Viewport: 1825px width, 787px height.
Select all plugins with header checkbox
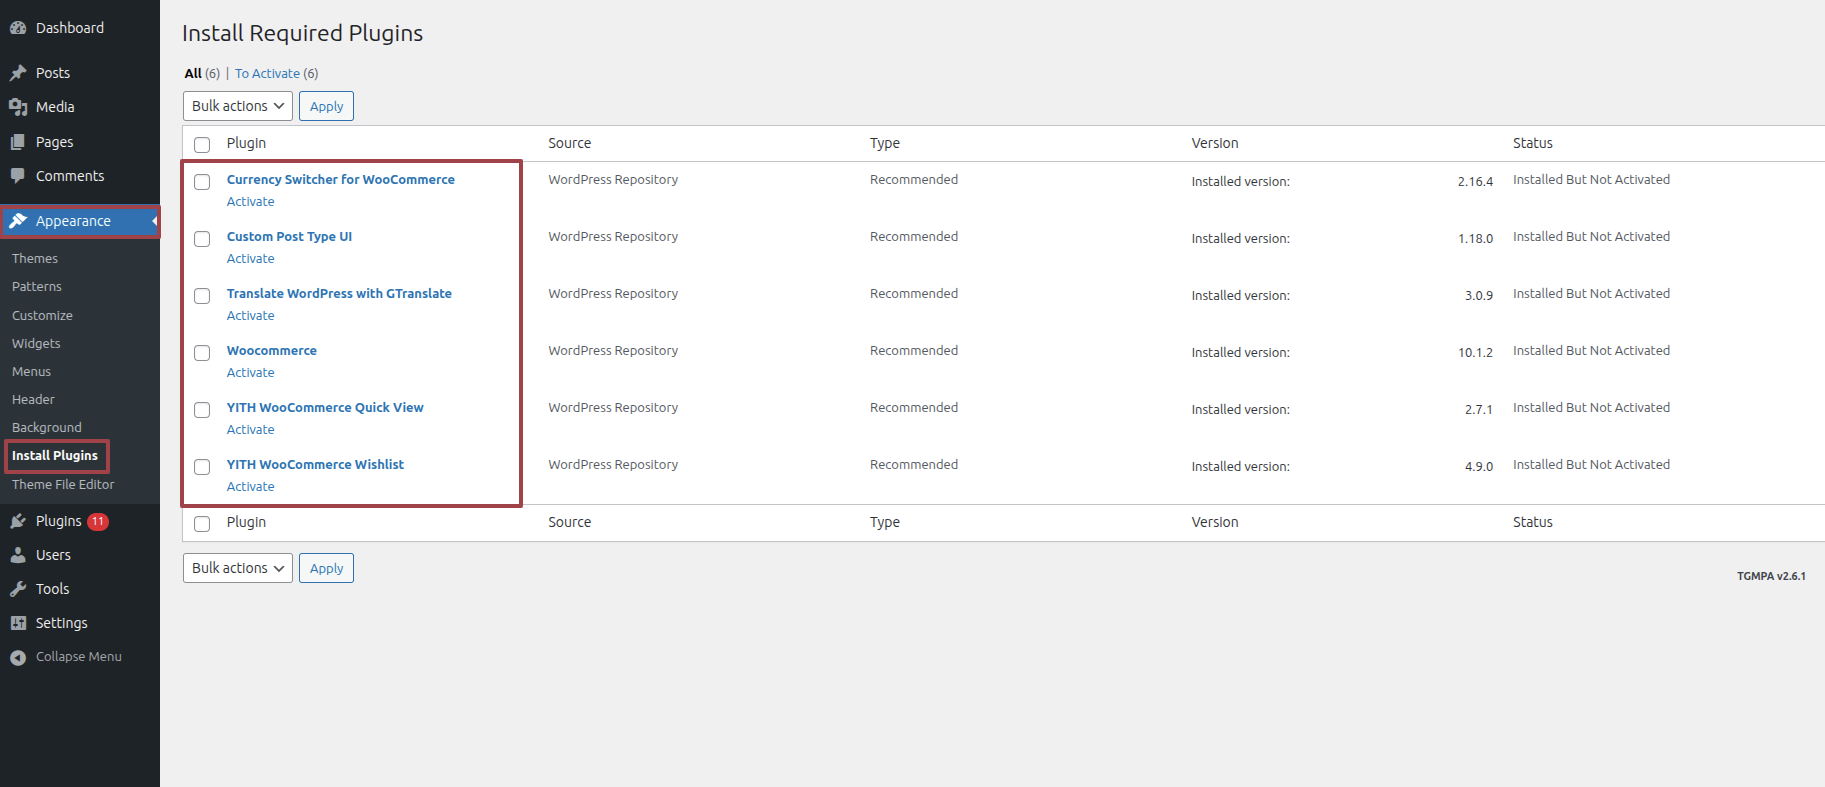tap(202, 144)
